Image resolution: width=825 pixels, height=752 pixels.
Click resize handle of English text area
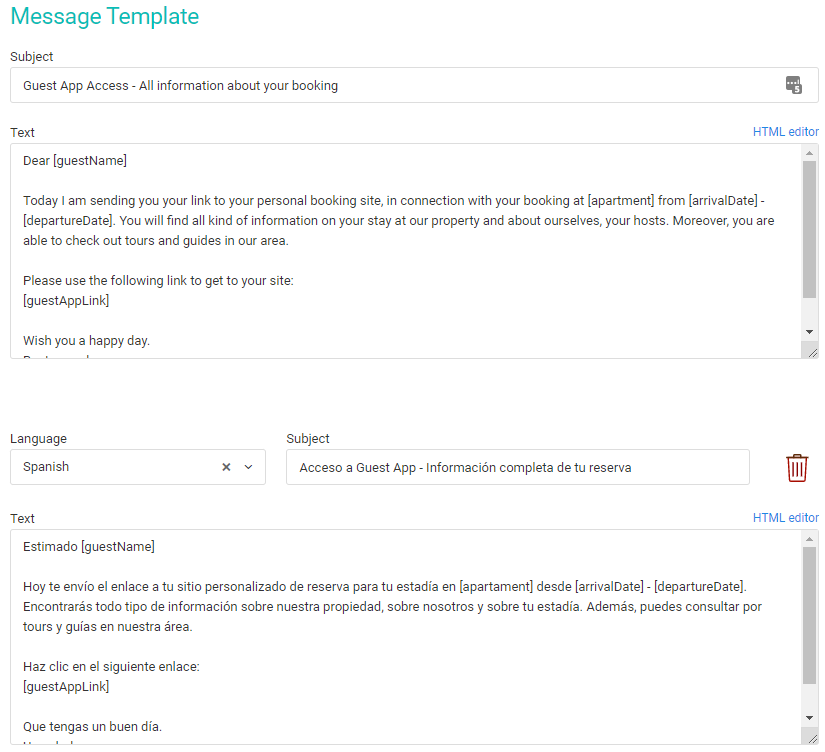(x=812, y=352)
